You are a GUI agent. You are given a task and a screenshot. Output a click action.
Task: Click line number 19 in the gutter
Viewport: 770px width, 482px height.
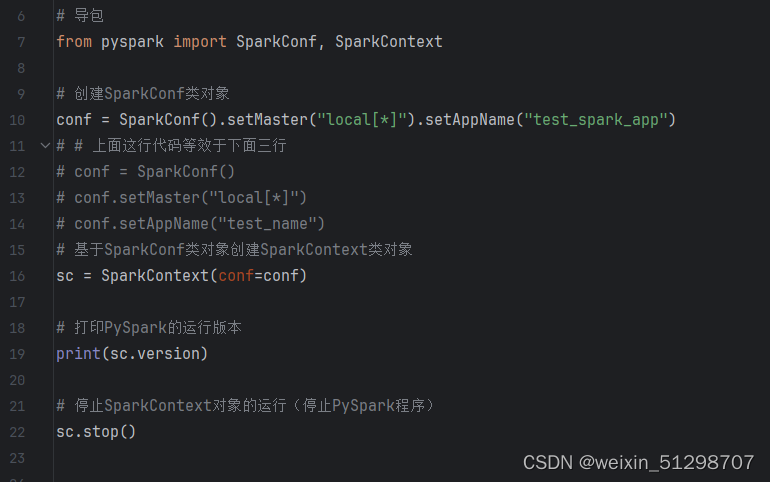click(x=17, y=354)
